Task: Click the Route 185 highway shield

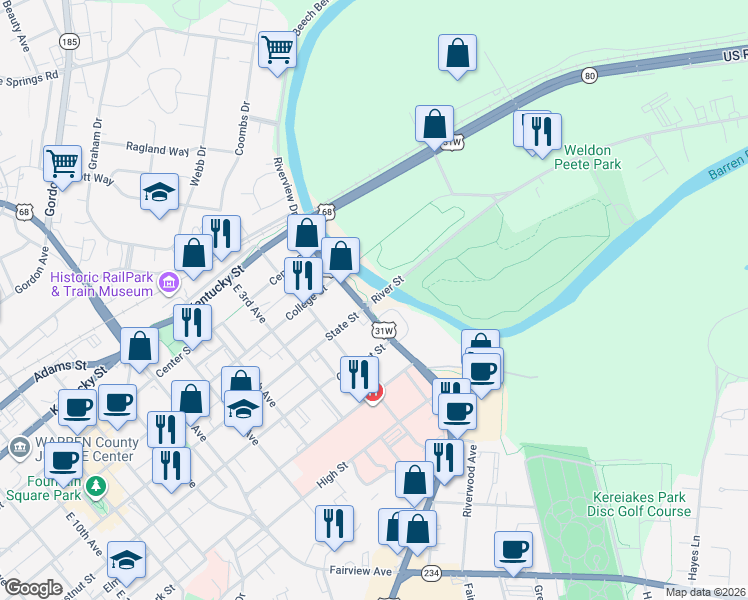Action: coord(69,42)
